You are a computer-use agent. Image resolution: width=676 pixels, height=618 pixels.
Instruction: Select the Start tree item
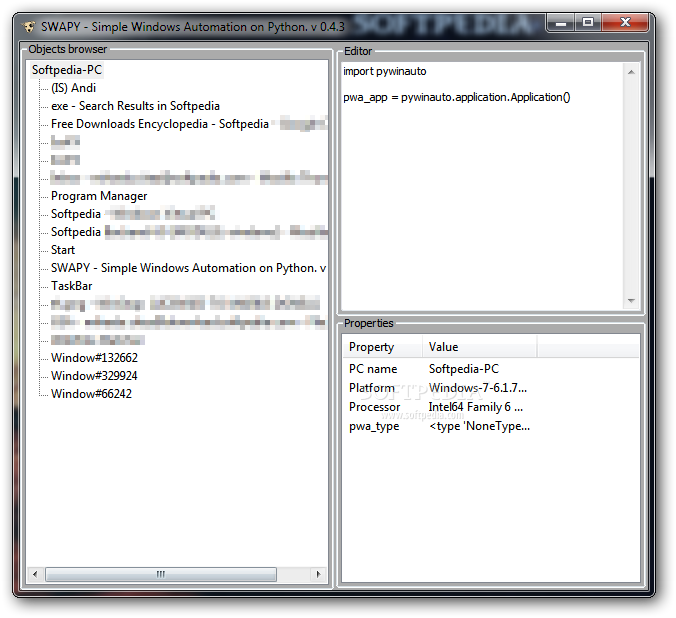pyautogui.click(x=63, y=250)
